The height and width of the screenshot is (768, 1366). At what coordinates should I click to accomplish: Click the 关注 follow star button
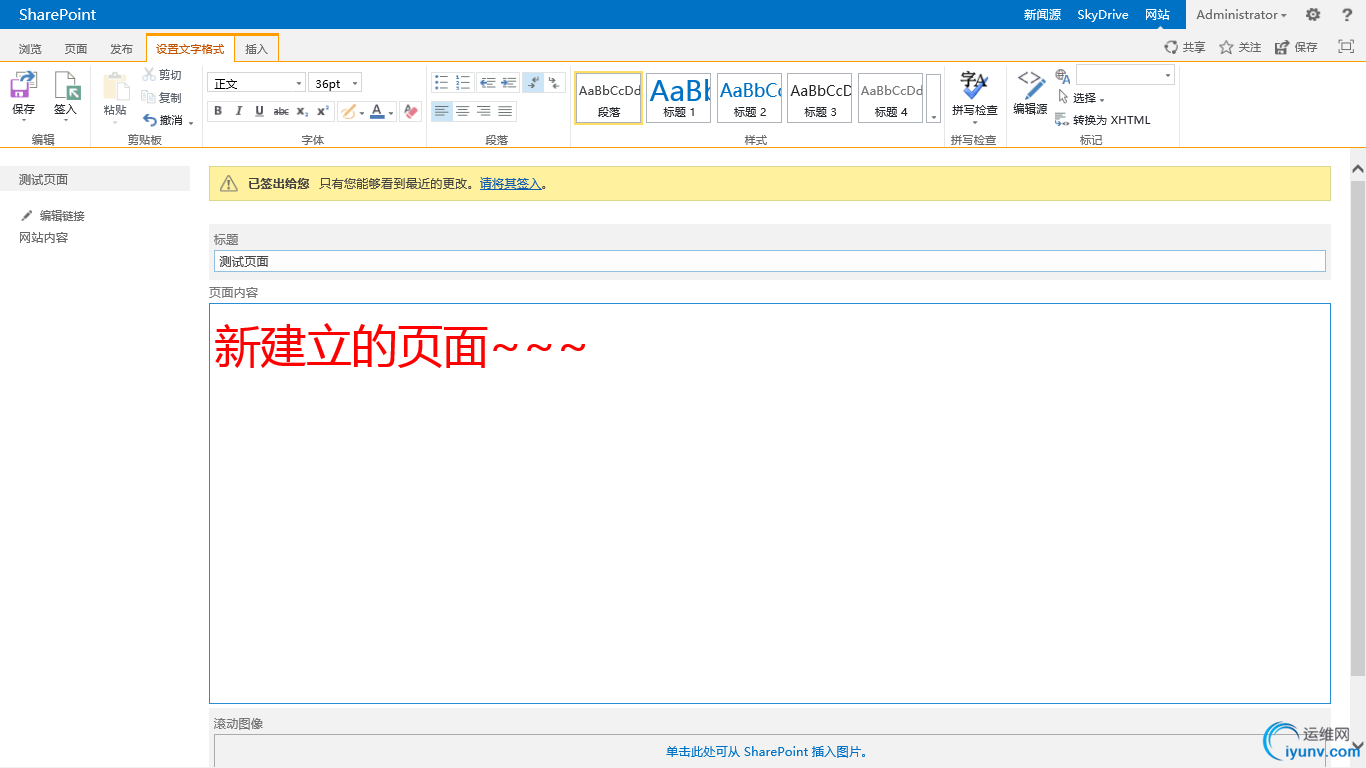[x=1240, y=47]
